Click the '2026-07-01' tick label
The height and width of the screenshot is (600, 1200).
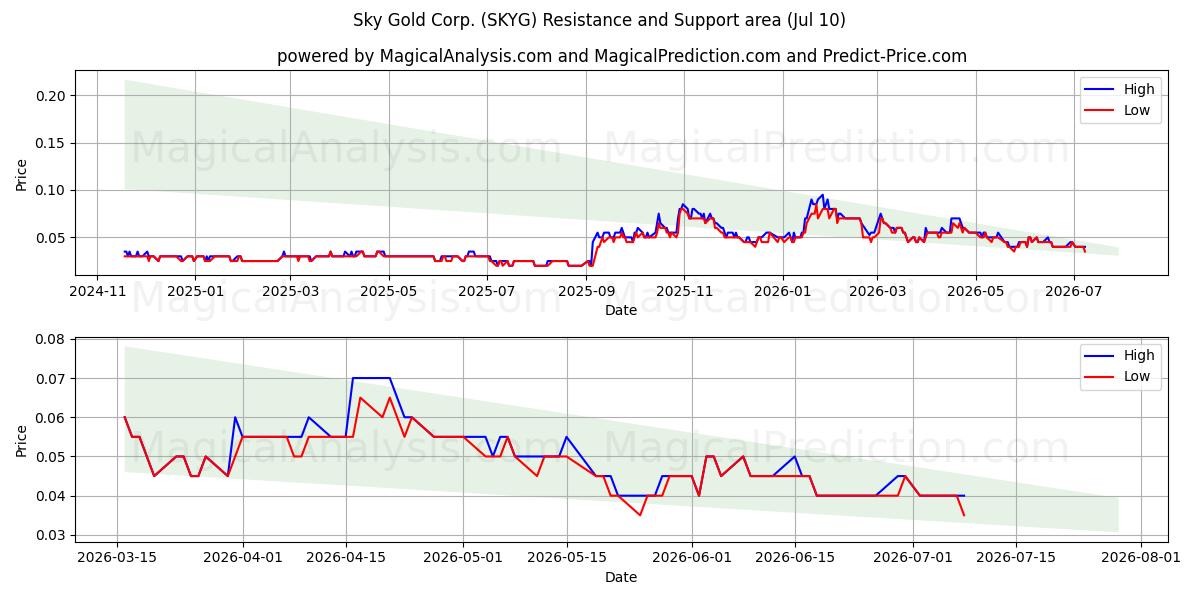[x=914, y=557]
